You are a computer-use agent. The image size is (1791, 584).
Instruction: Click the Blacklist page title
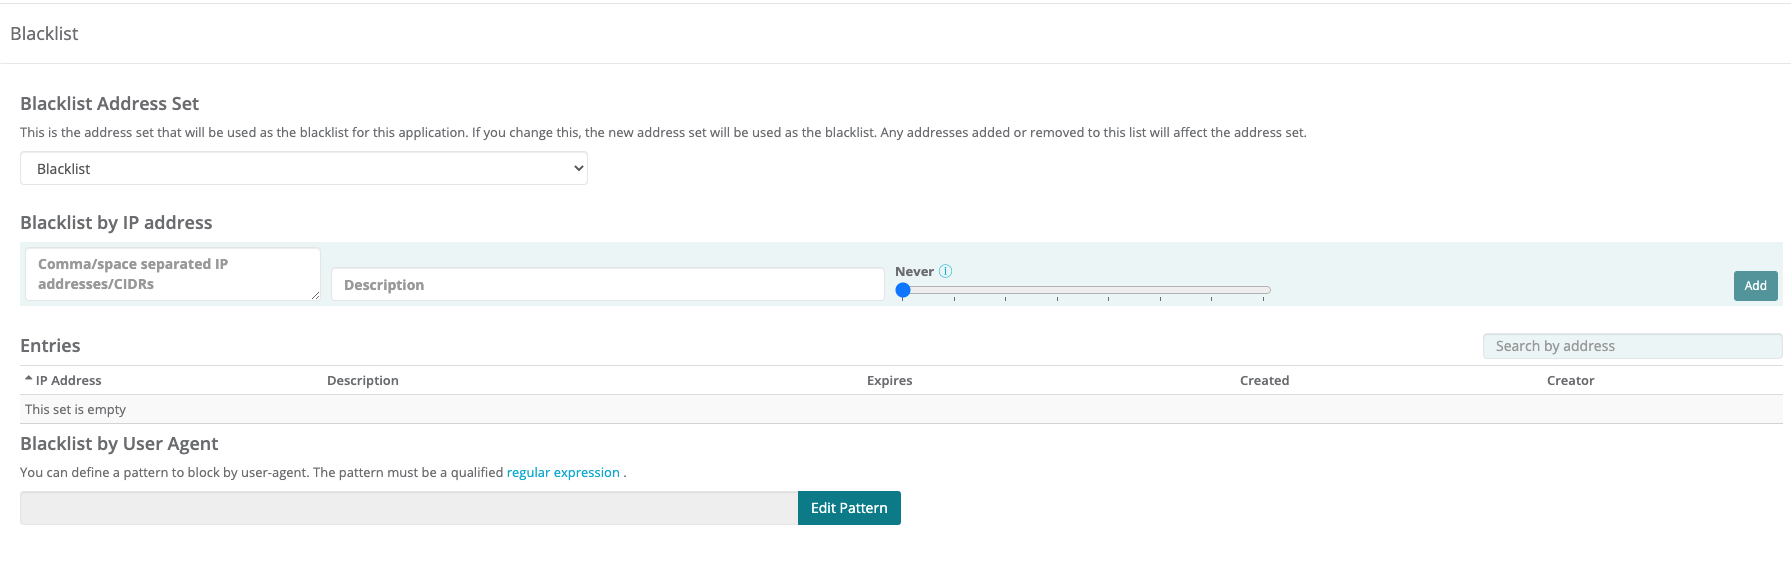(x=44, y=34)
